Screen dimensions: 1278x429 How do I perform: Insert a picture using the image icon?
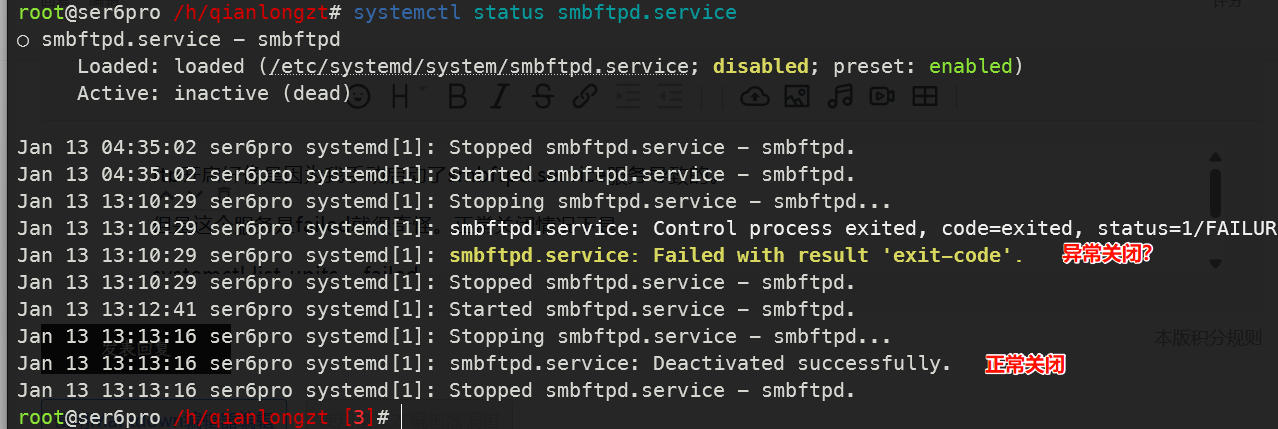pos(796,96)
